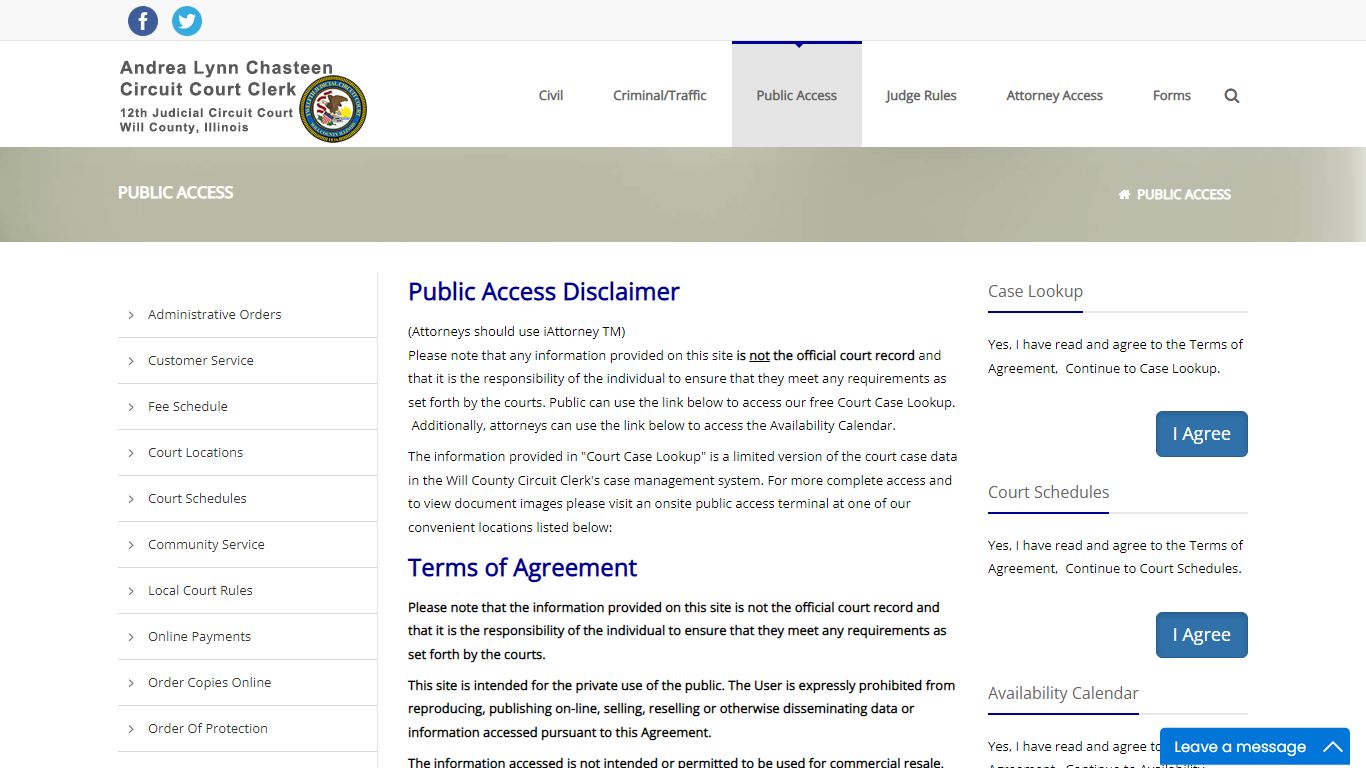The height and width of the screenshot is (768, 1366).
Task: View Court Locations link
Action: click(196, 452)
